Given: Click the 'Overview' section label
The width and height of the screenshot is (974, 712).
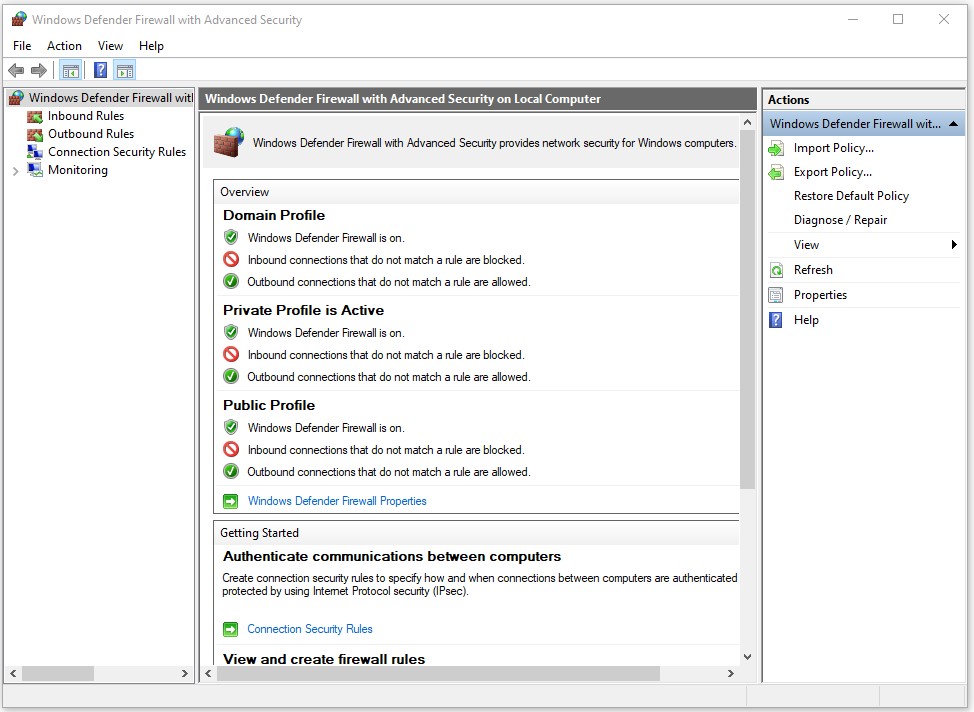Looking at the screenshot, I should pyautogui.click(x=245, y=192).
